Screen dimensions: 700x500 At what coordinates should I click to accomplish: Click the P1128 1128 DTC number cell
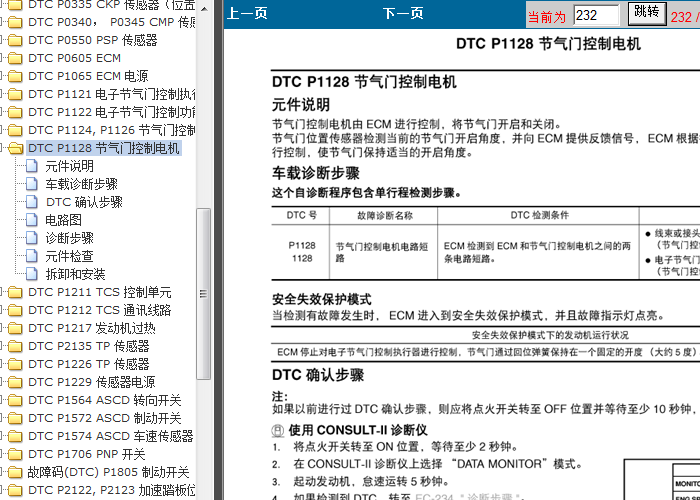pos(302,252)
